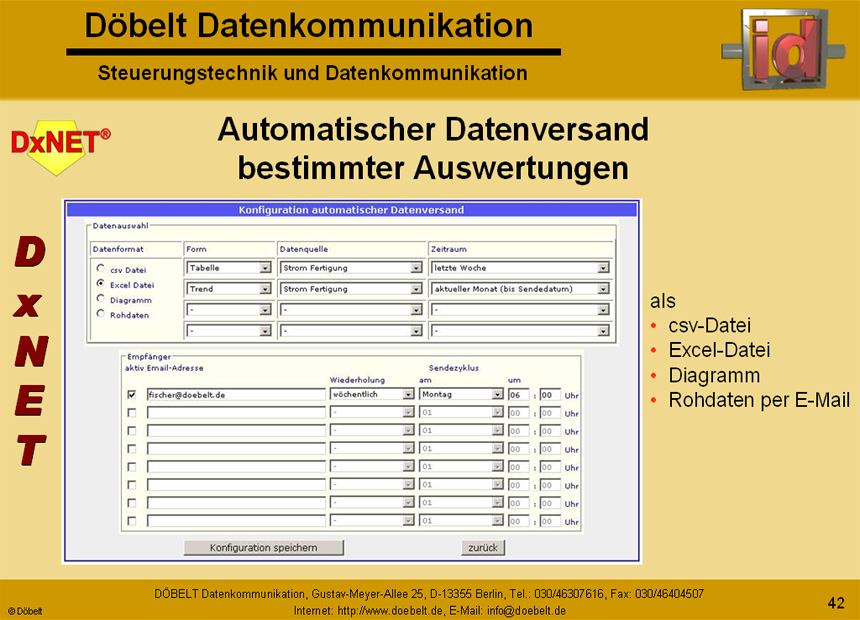Image resolution: width=860 pixels, height=620 pixels.
Task: Click the info@doebelt.de email address
Action: pos(527,611)
